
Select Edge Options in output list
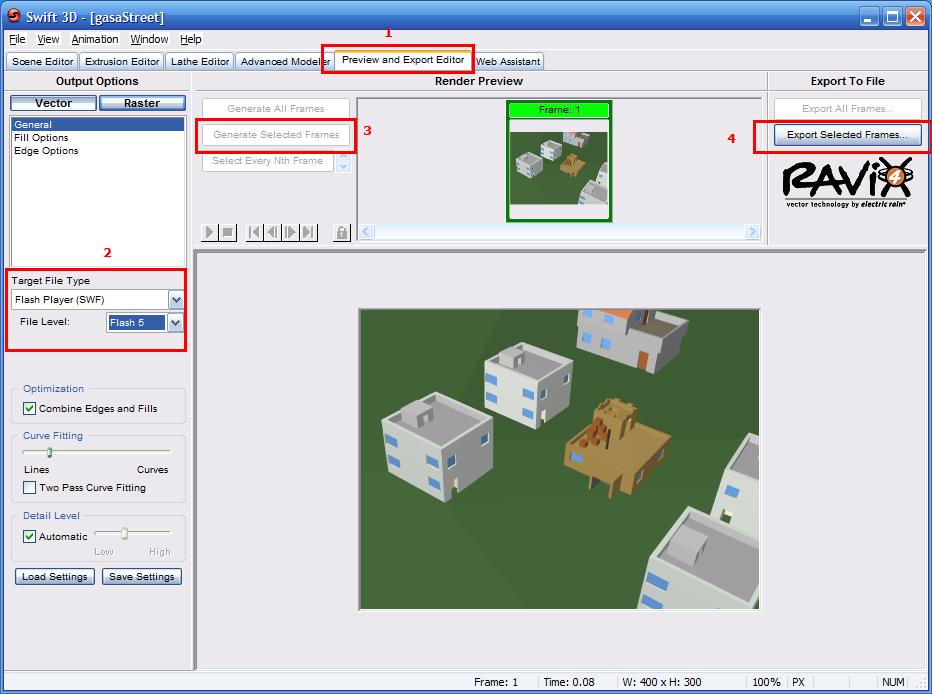46,151
